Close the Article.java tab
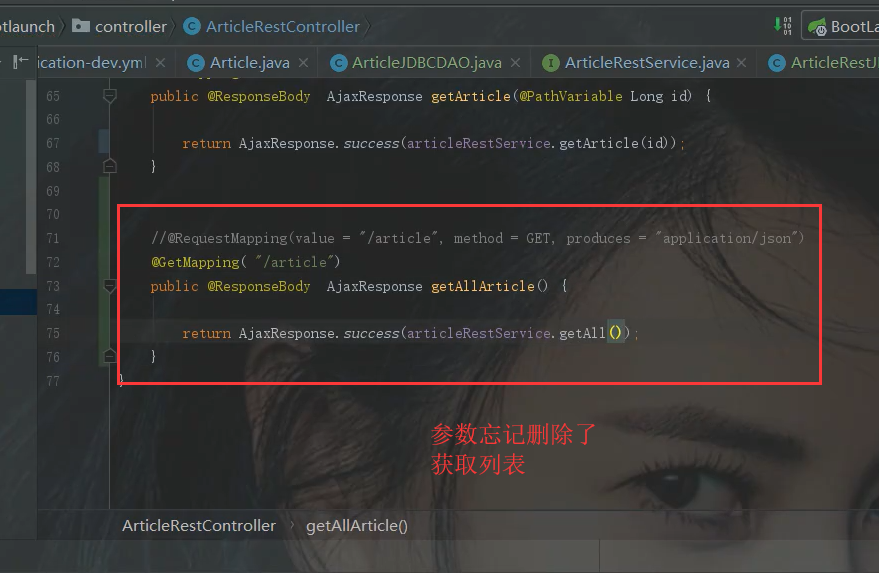The width and height of the screenshot is (879, 573). coord(303,63)
